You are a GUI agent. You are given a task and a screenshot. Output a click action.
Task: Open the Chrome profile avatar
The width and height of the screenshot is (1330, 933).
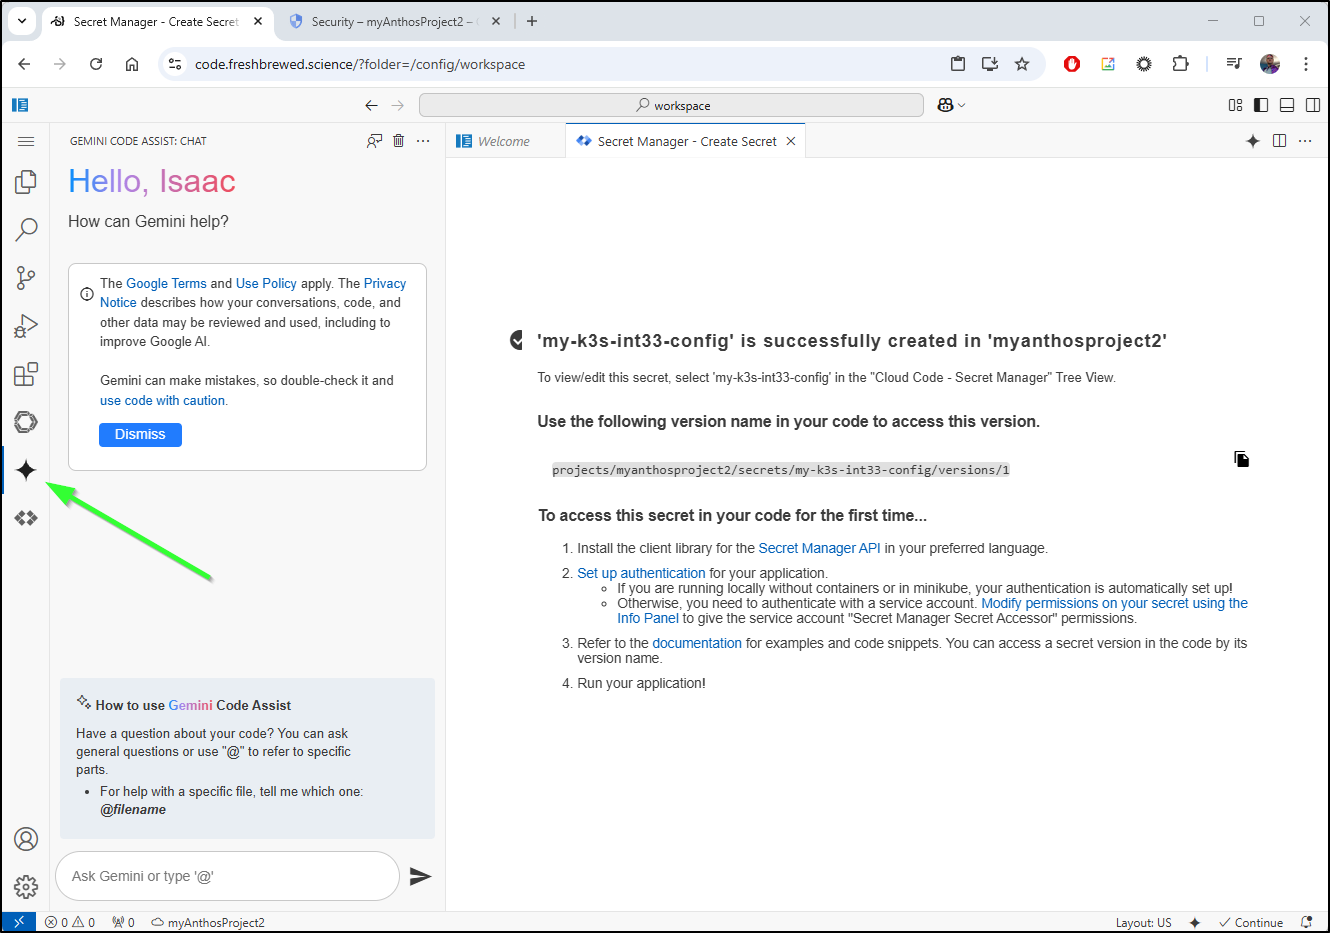pos(1270,64)
